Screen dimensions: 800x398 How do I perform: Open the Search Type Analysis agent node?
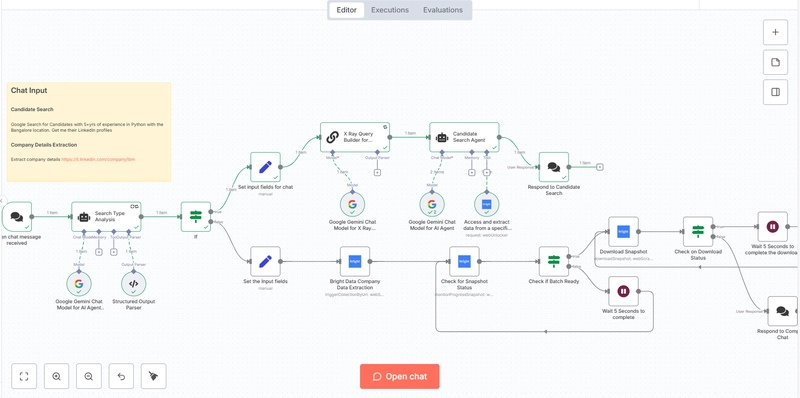[106, 216]
